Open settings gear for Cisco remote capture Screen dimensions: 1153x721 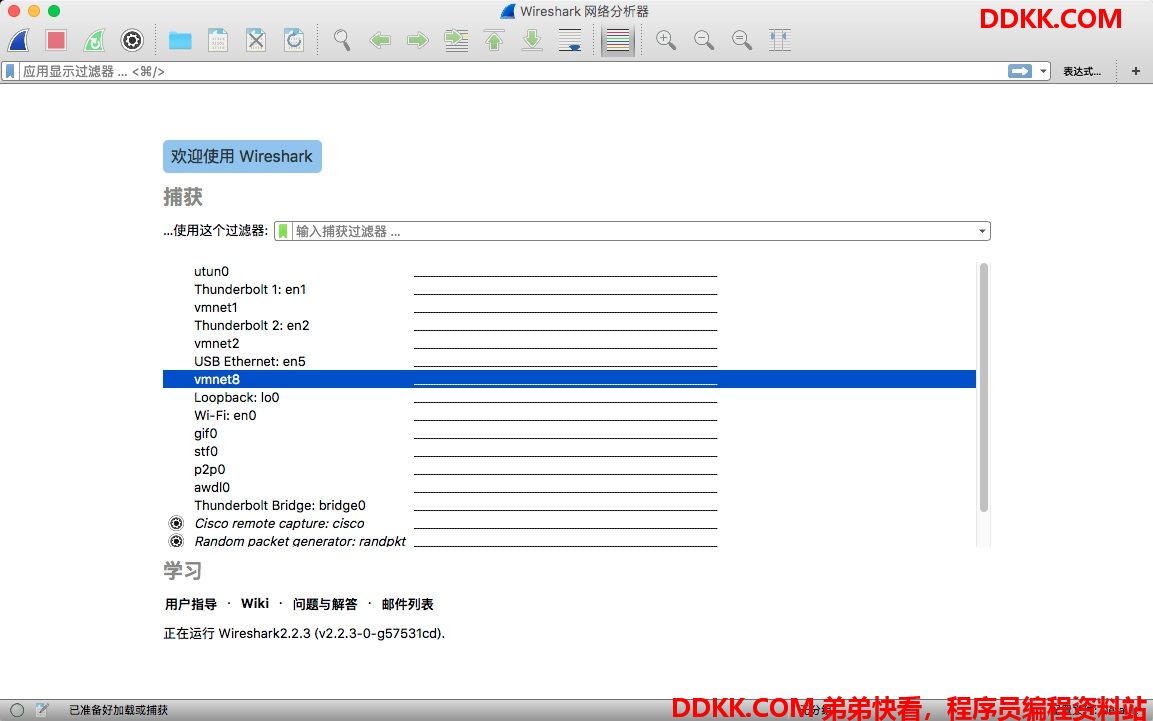[x=176, y=523]
